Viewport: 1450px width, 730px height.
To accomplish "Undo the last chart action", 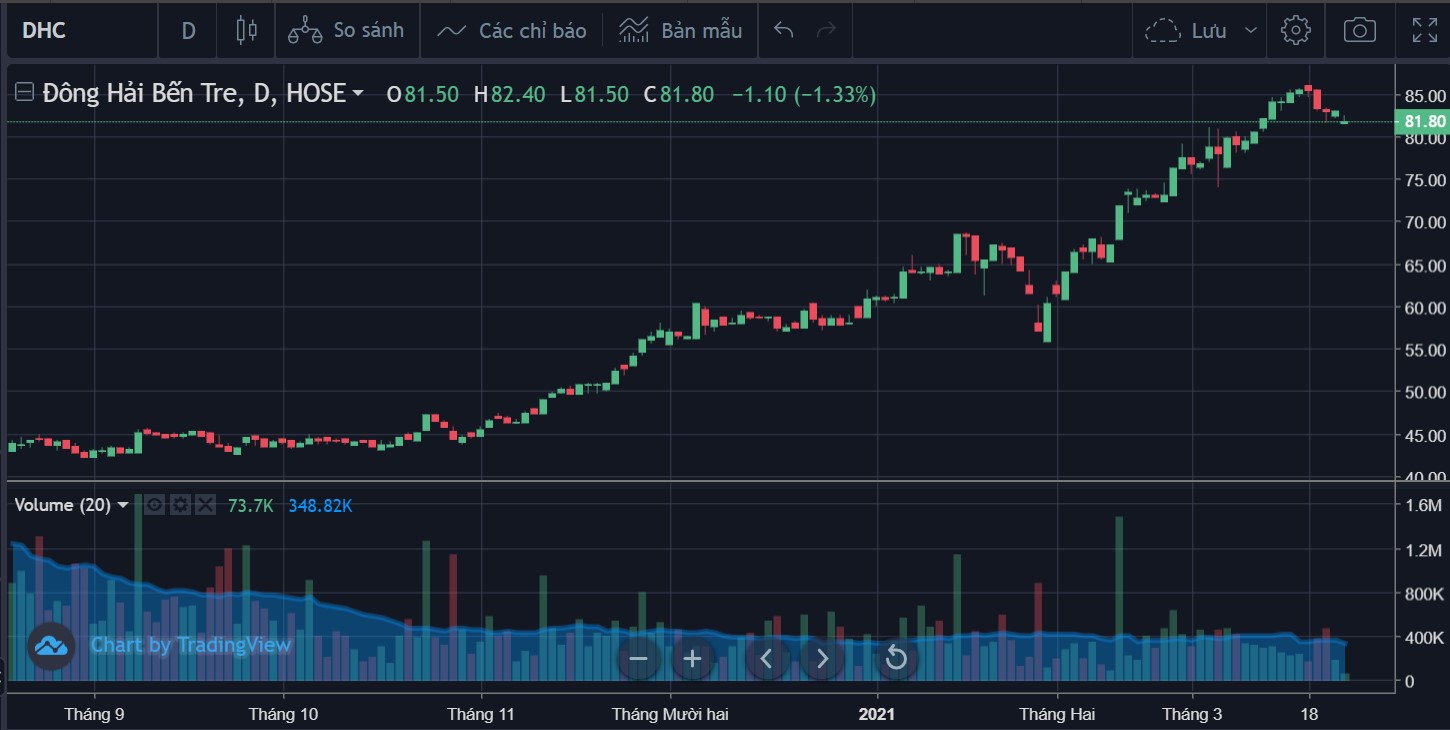I will 784,30.
